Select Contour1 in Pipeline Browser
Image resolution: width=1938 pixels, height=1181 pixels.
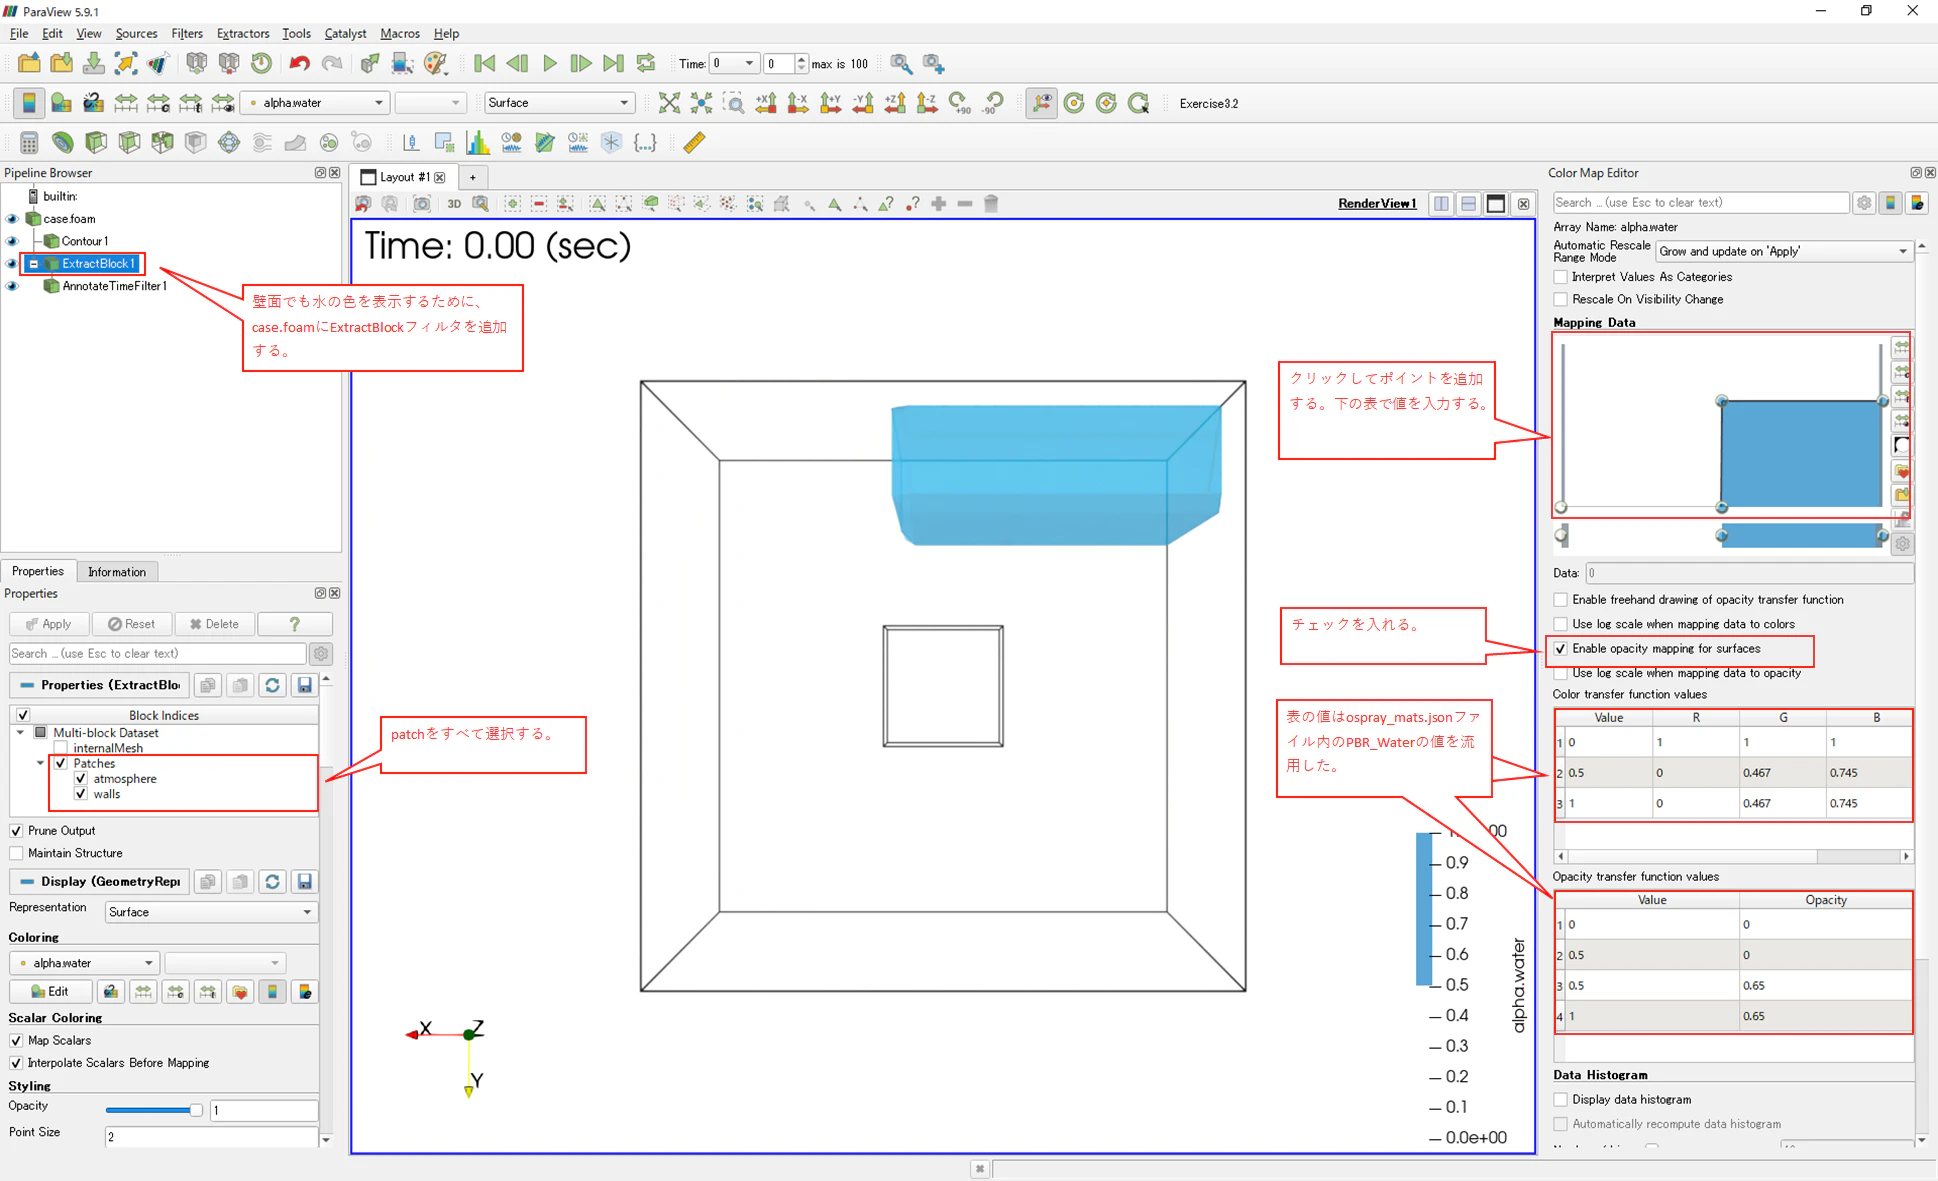click(x=84, y=241)
